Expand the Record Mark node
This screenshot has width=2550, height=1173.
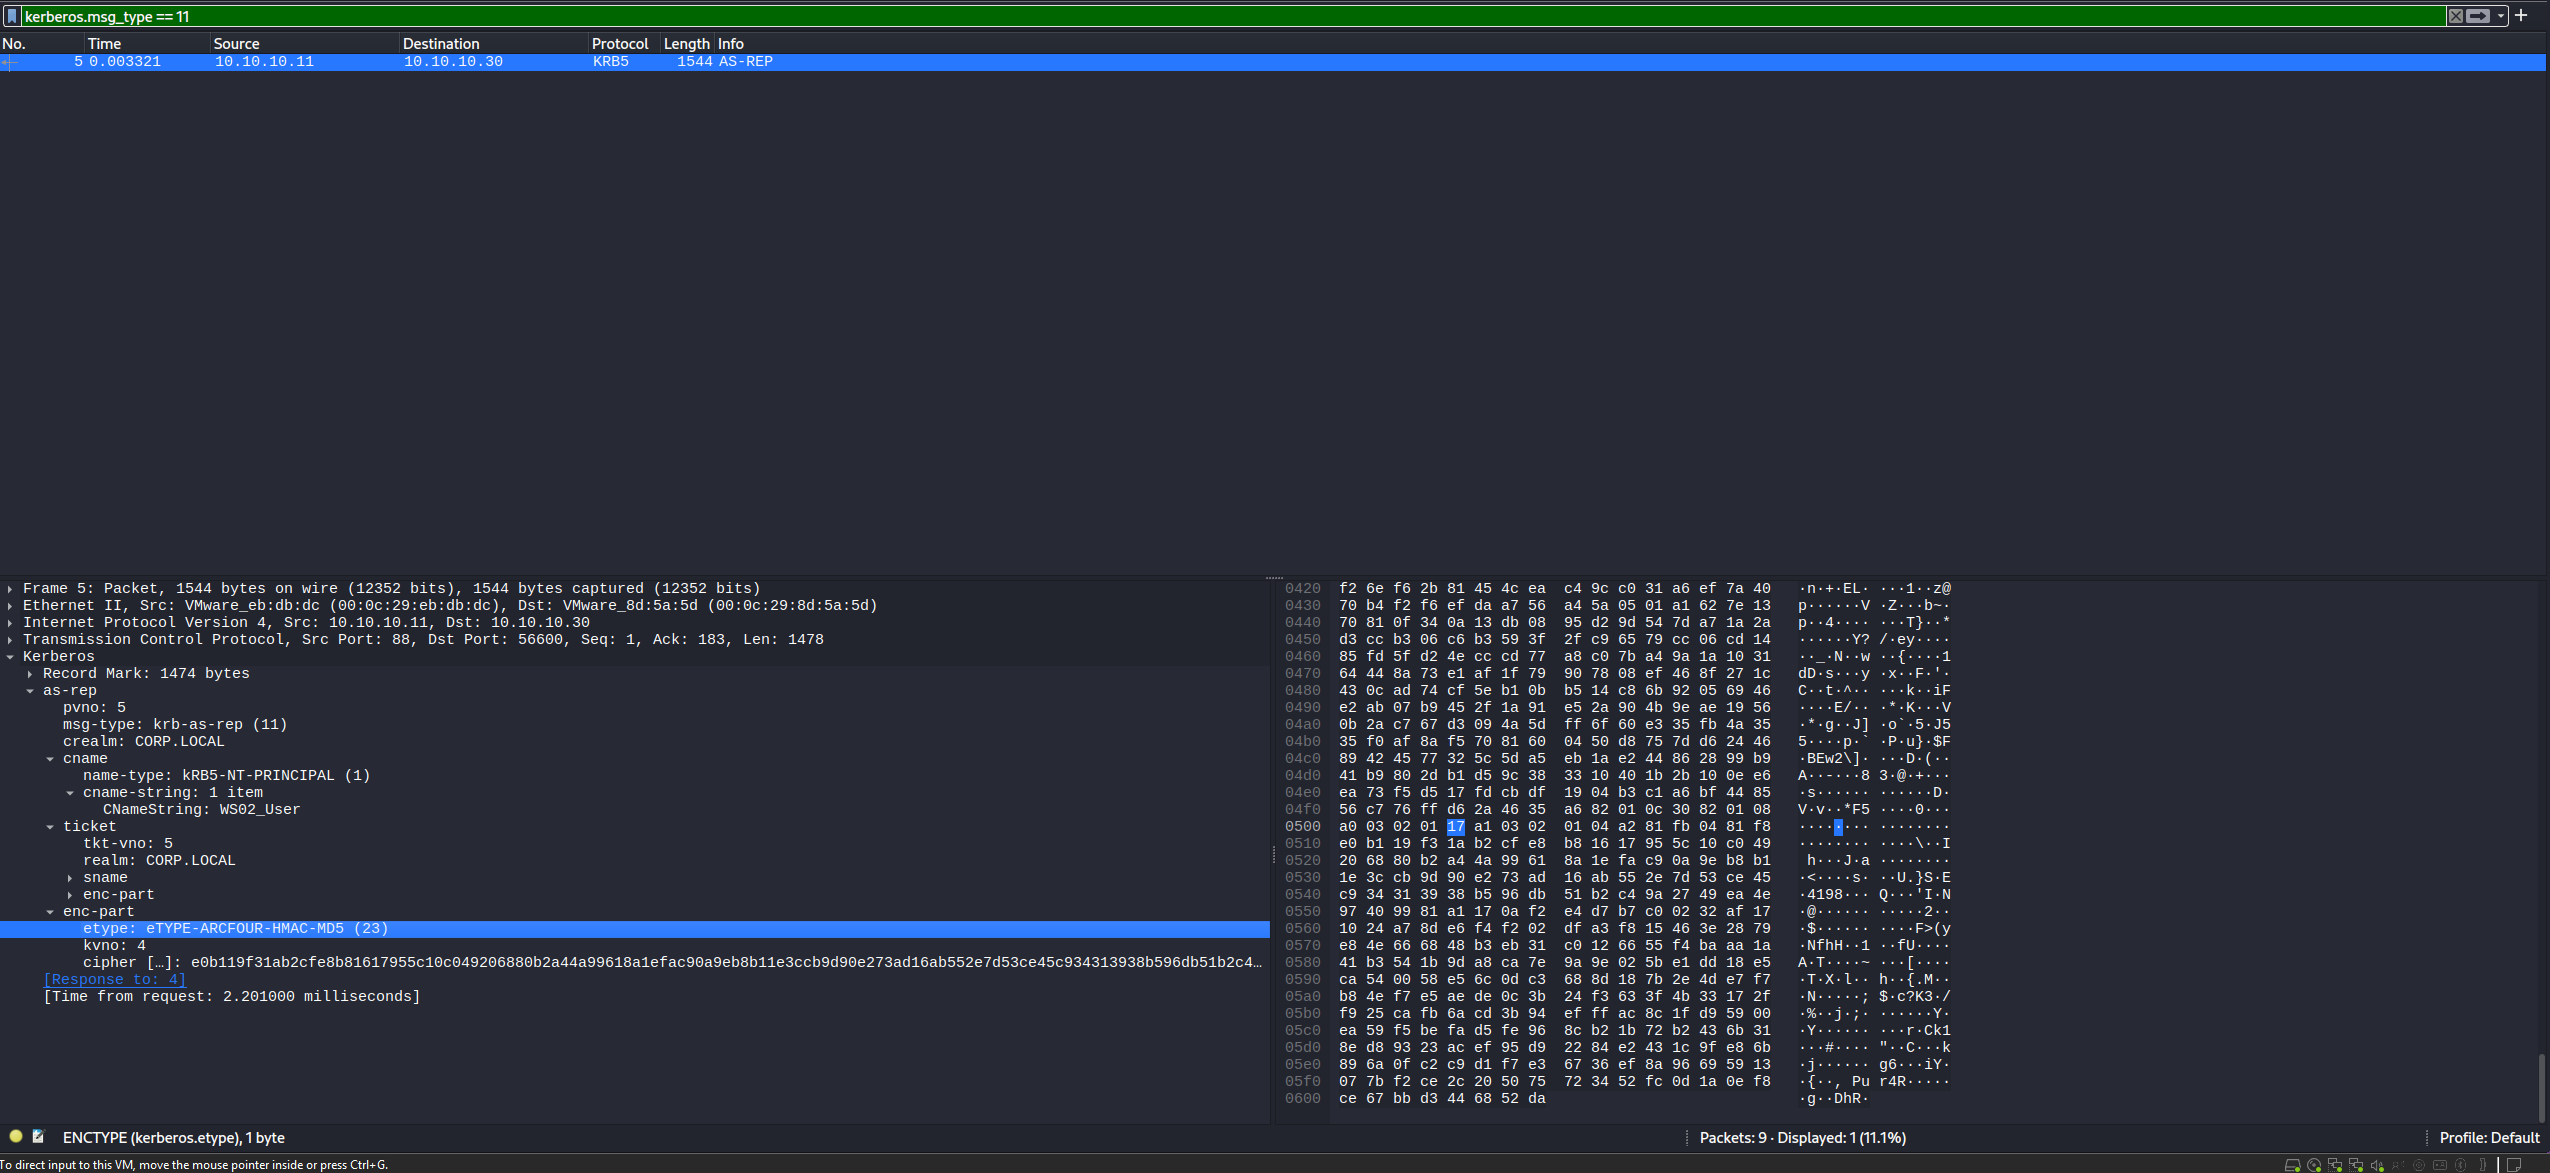coord(30,674)
